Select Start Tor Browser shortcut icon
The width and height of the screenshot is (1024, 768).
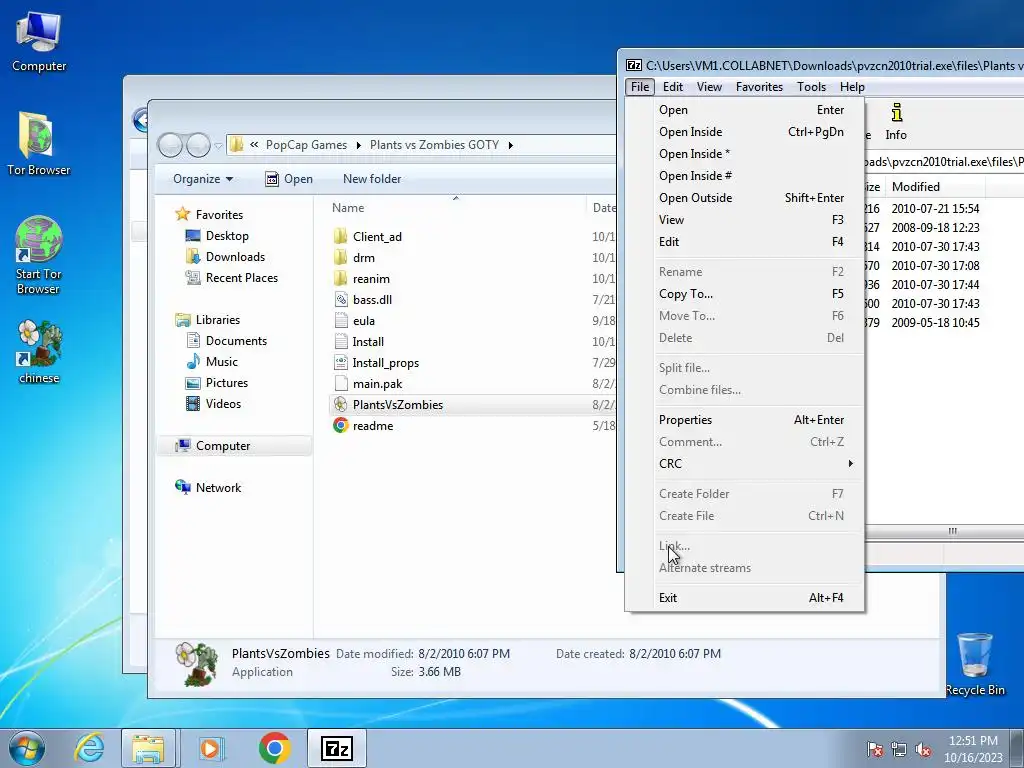(38, 255)
